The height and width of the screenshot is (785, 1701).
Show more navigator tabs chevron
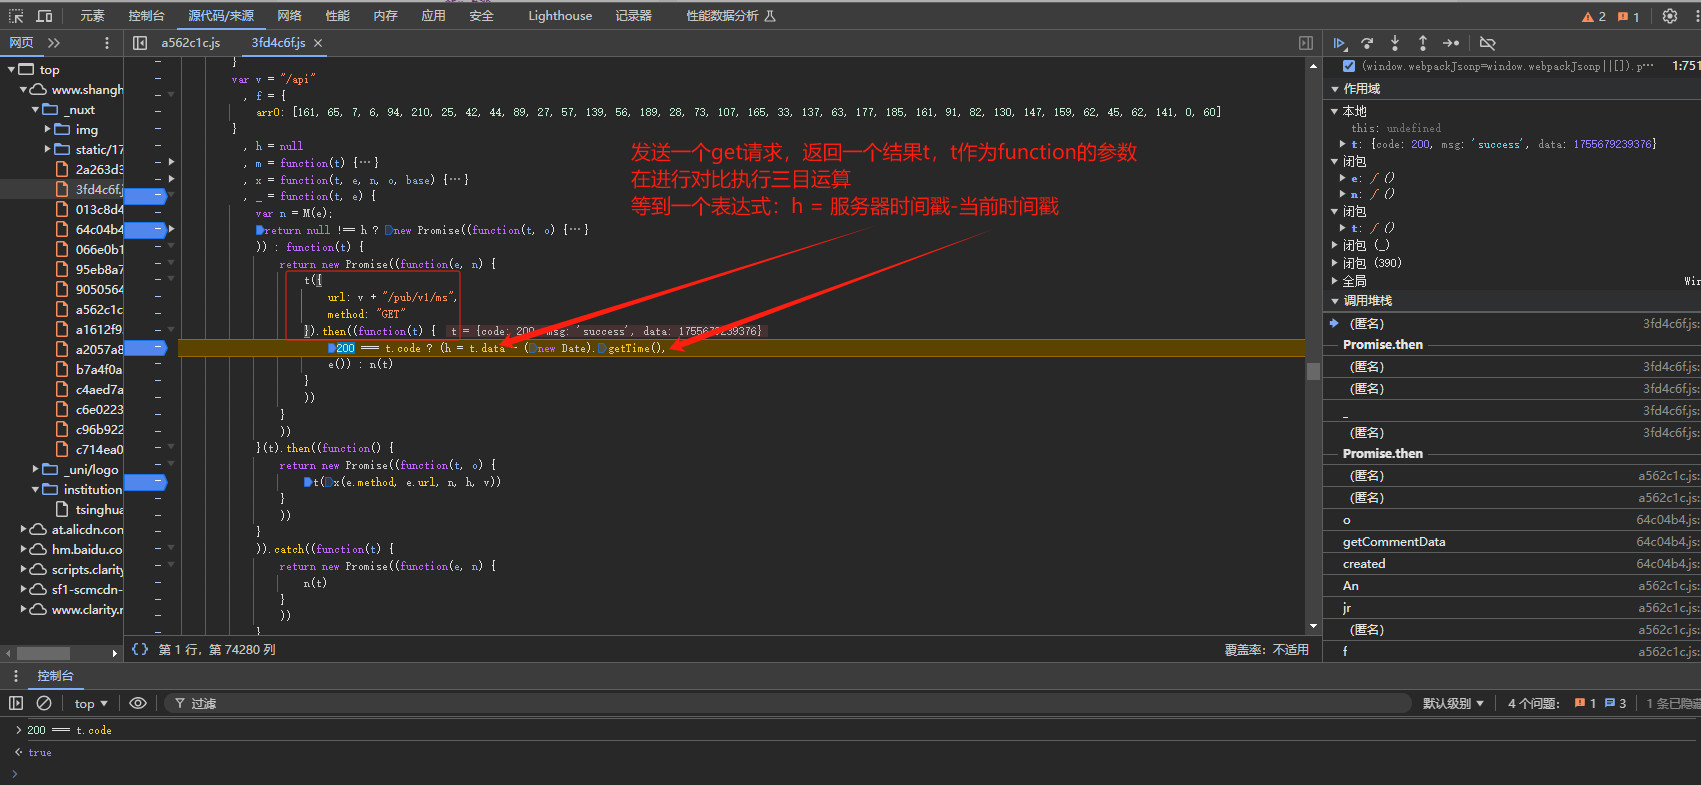click(54, 43)
